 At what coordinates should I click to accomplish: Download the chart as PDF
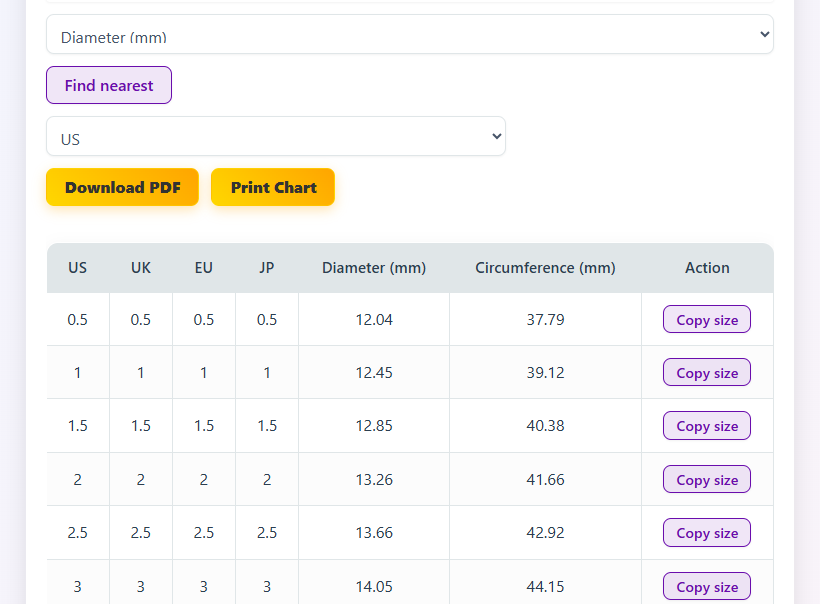[x=122, y=187]
